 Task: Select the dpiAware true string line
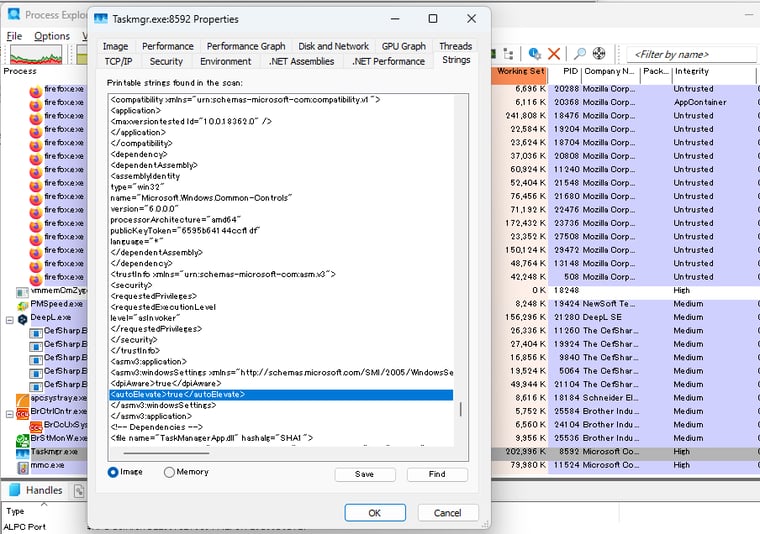166,383
